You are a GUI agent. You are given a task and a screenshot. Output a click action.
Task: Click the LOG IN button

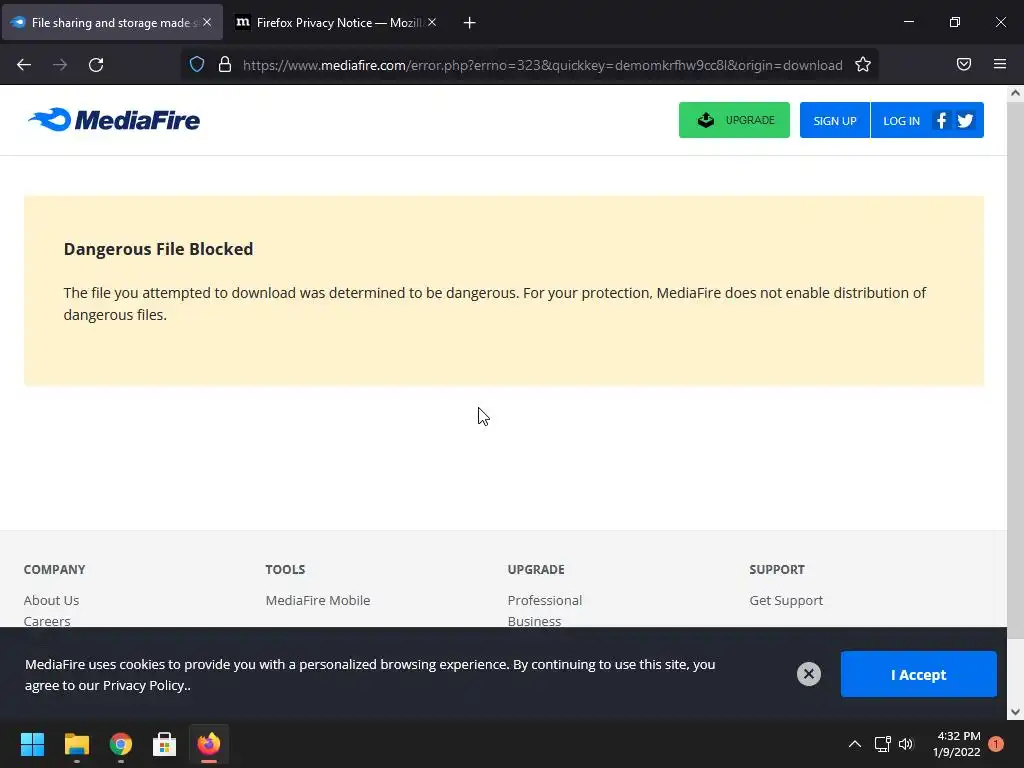point(901,120)
